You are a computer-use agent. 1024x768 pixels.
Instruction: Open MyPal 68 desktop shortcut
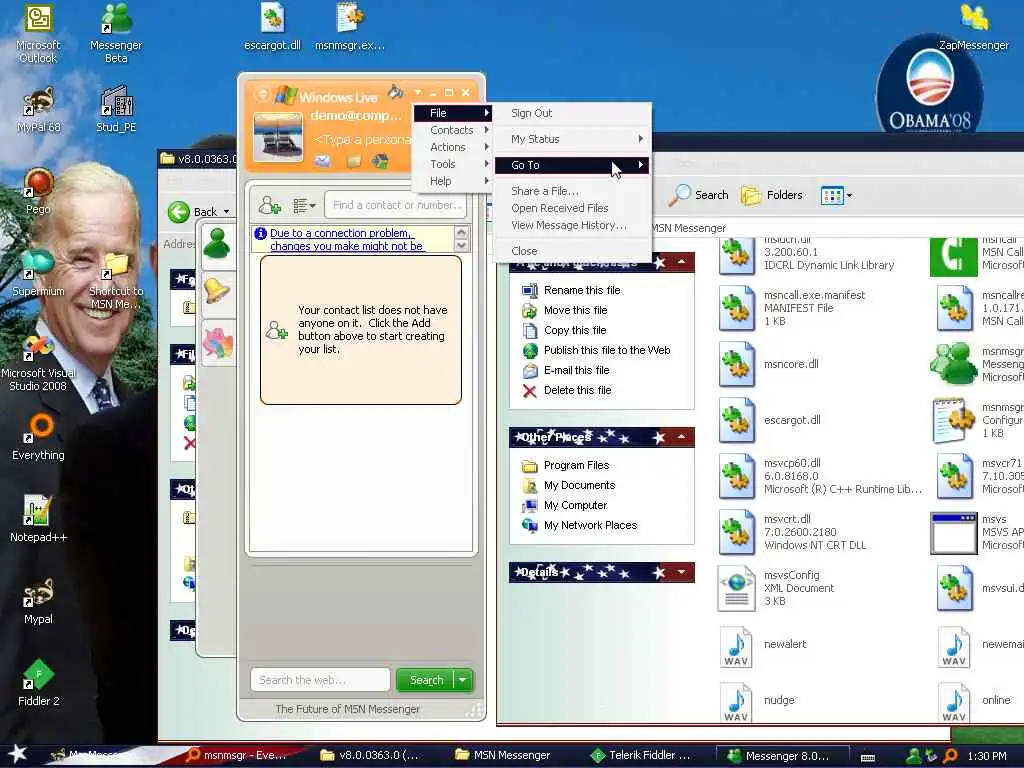(38, 110)
